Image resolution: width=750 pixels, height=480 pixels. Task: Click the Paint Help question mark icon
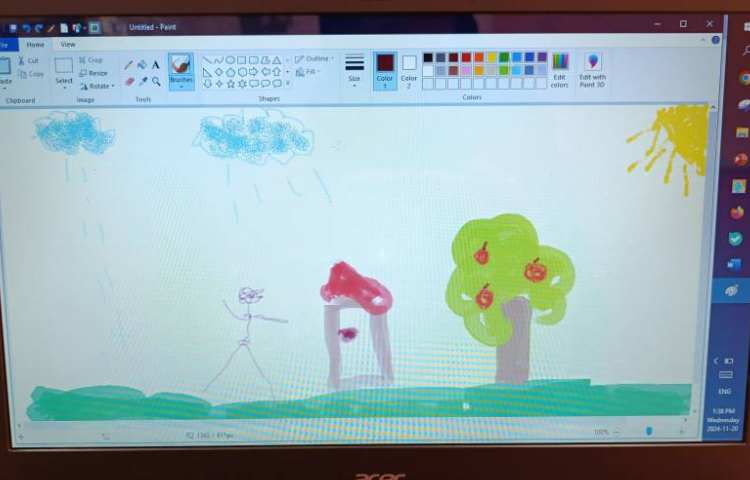[716, 40]
